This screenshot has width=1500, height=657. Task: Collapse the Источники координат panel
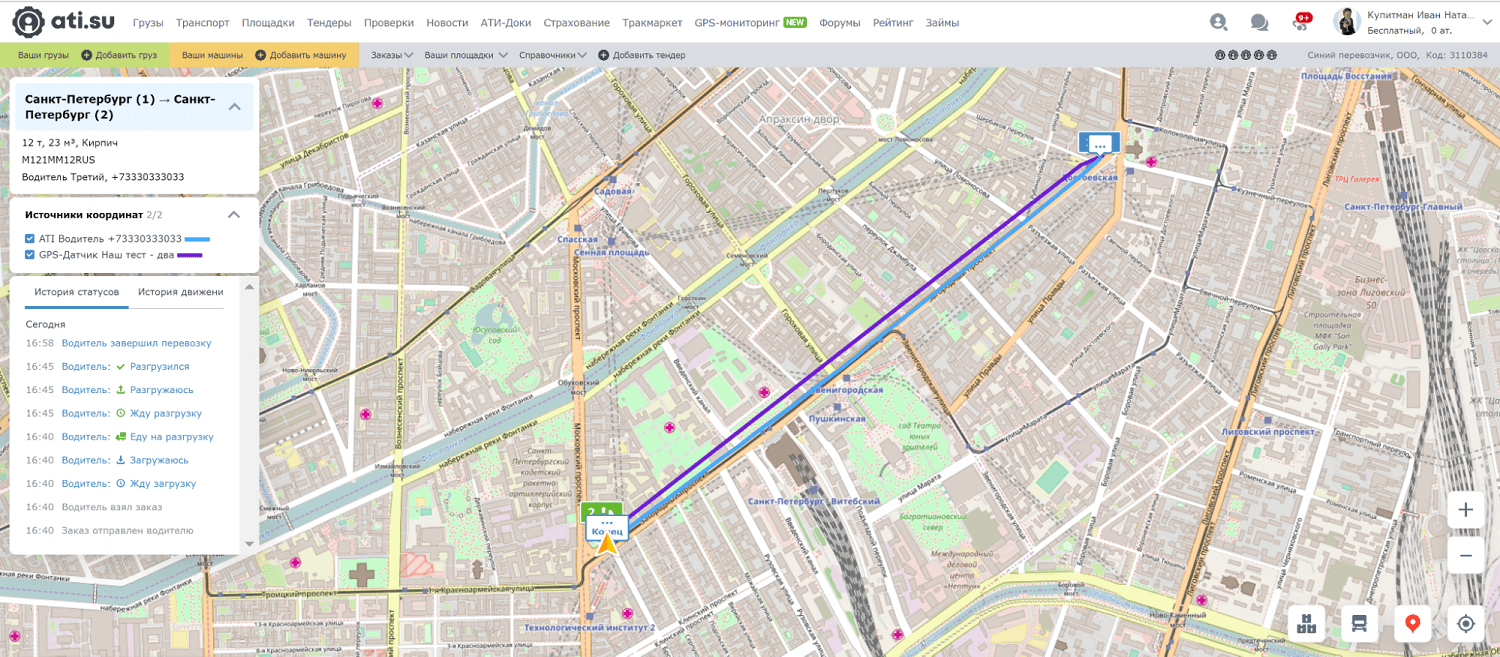[x=233, y=214]
